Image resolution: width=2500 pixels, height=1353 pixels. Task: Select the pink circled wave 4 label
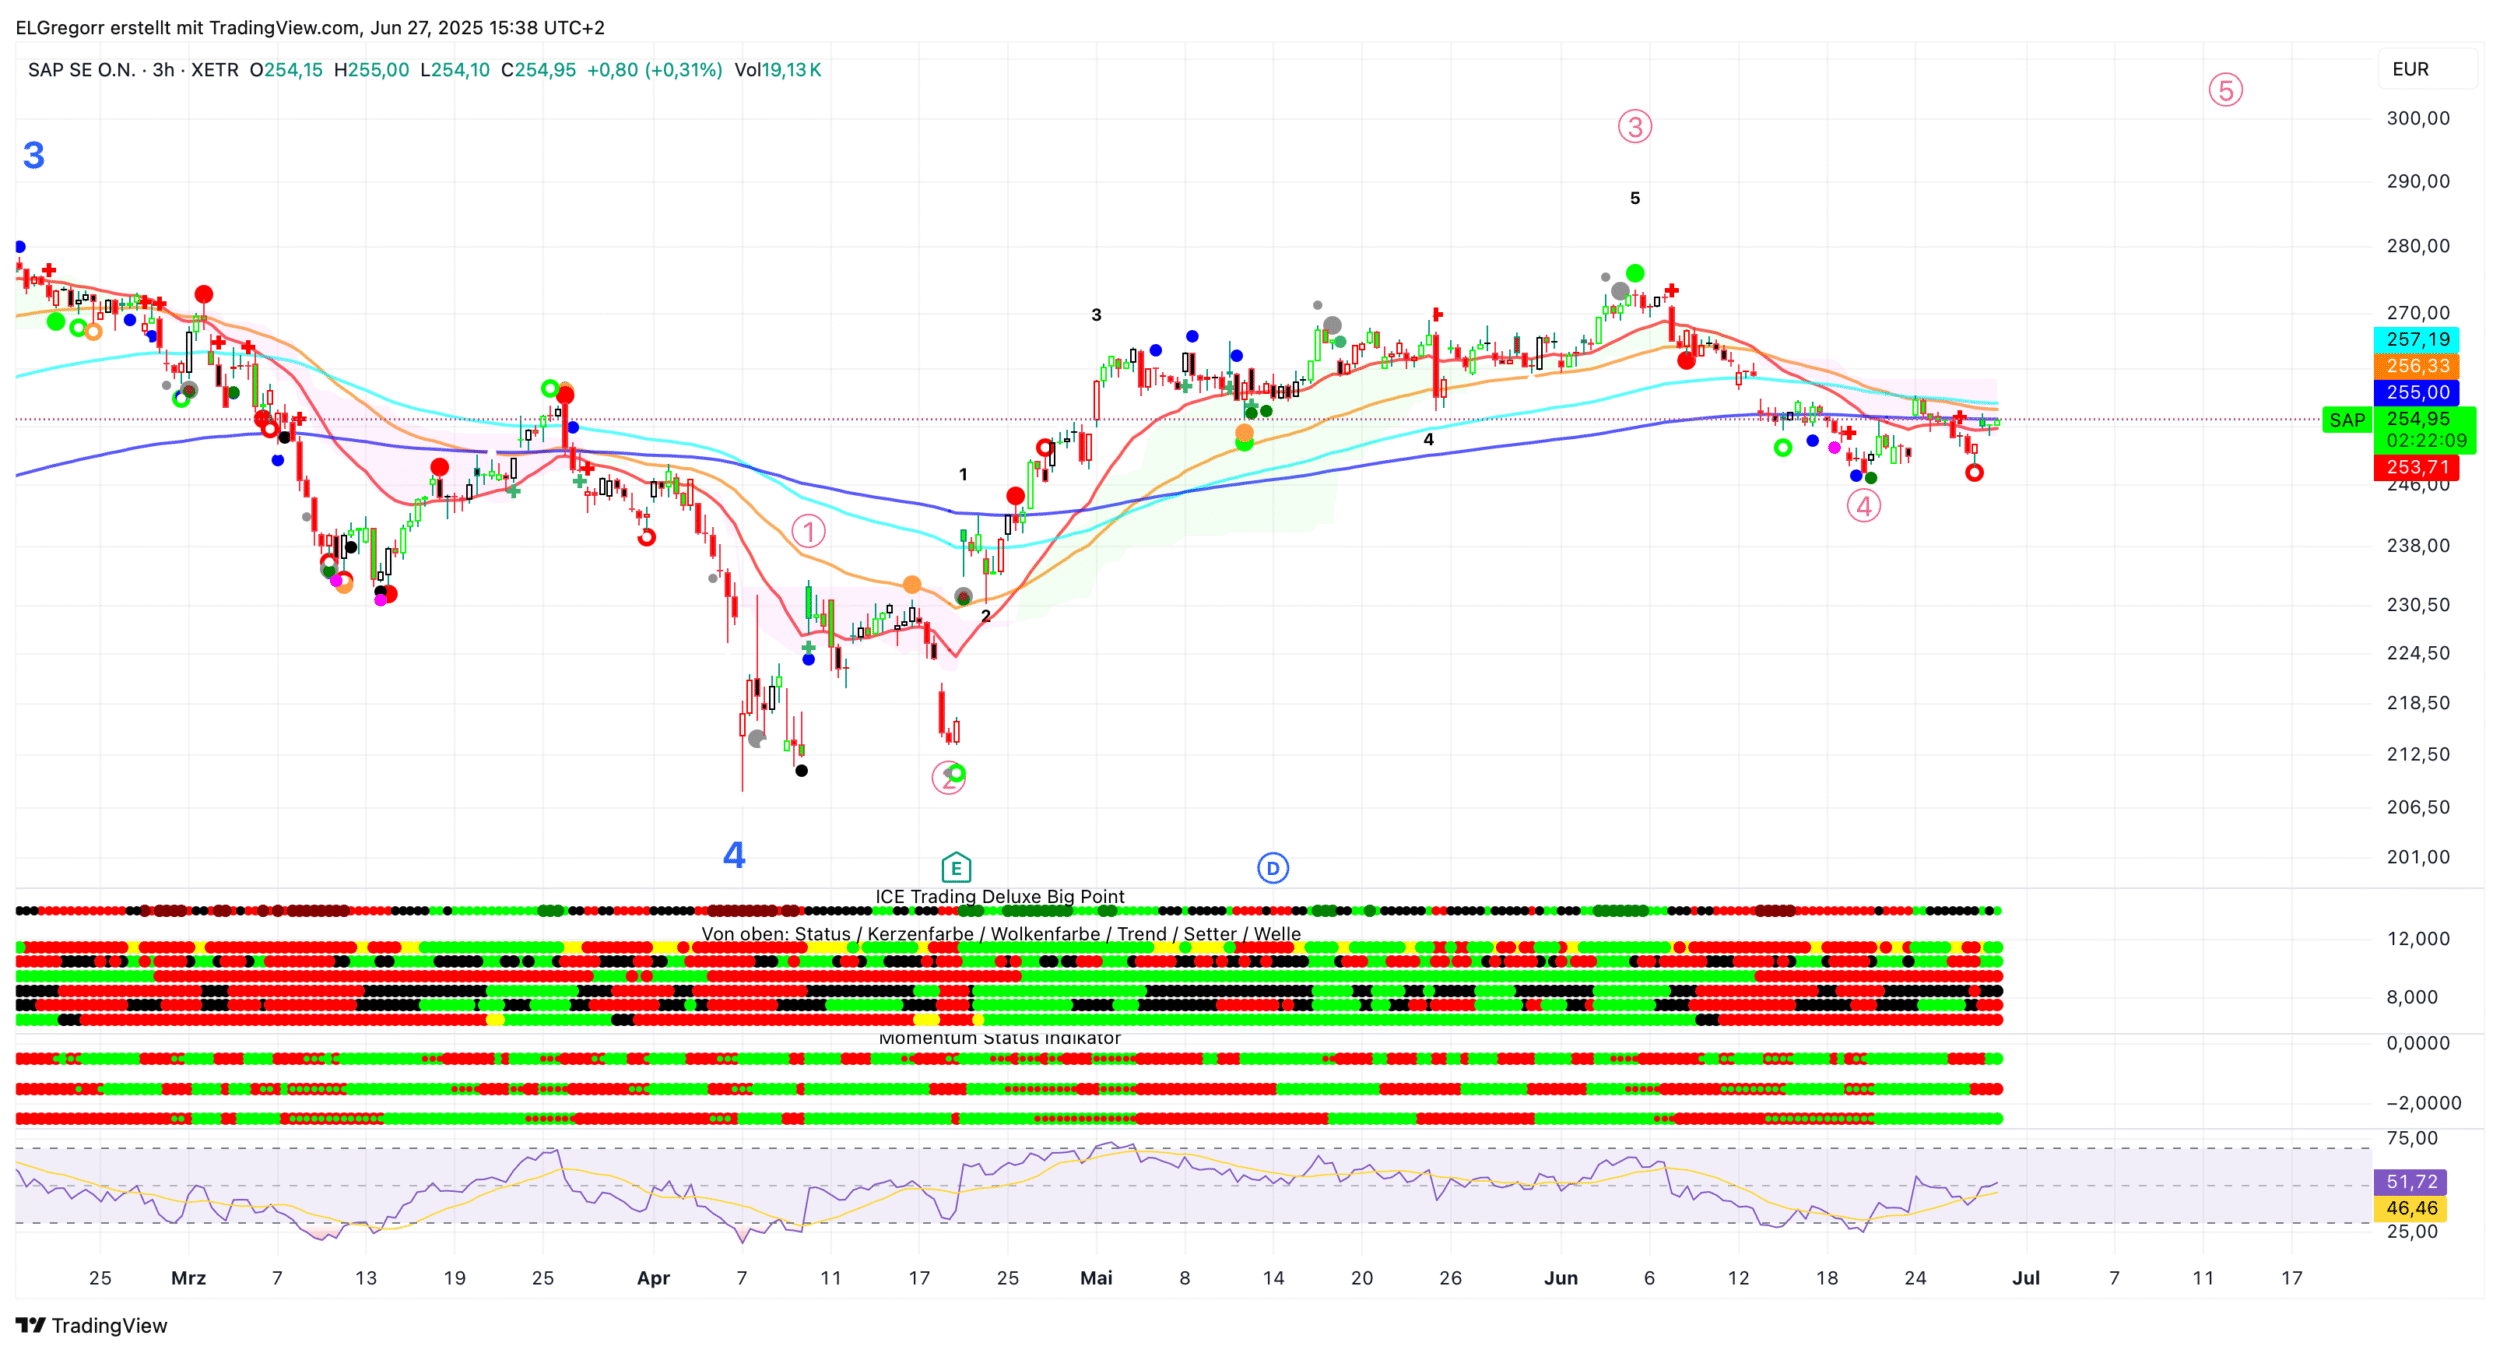point(1863,506)
